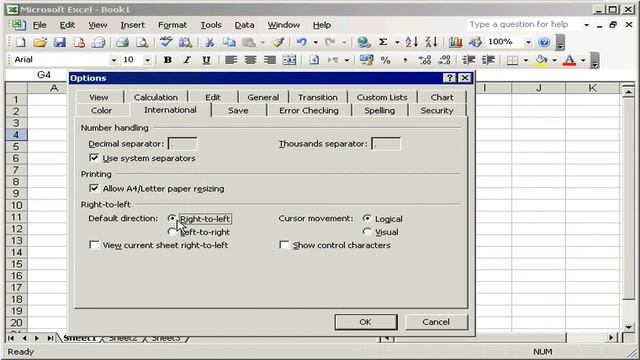Center the cell text
640x360 pixels.
click(250, 60)
